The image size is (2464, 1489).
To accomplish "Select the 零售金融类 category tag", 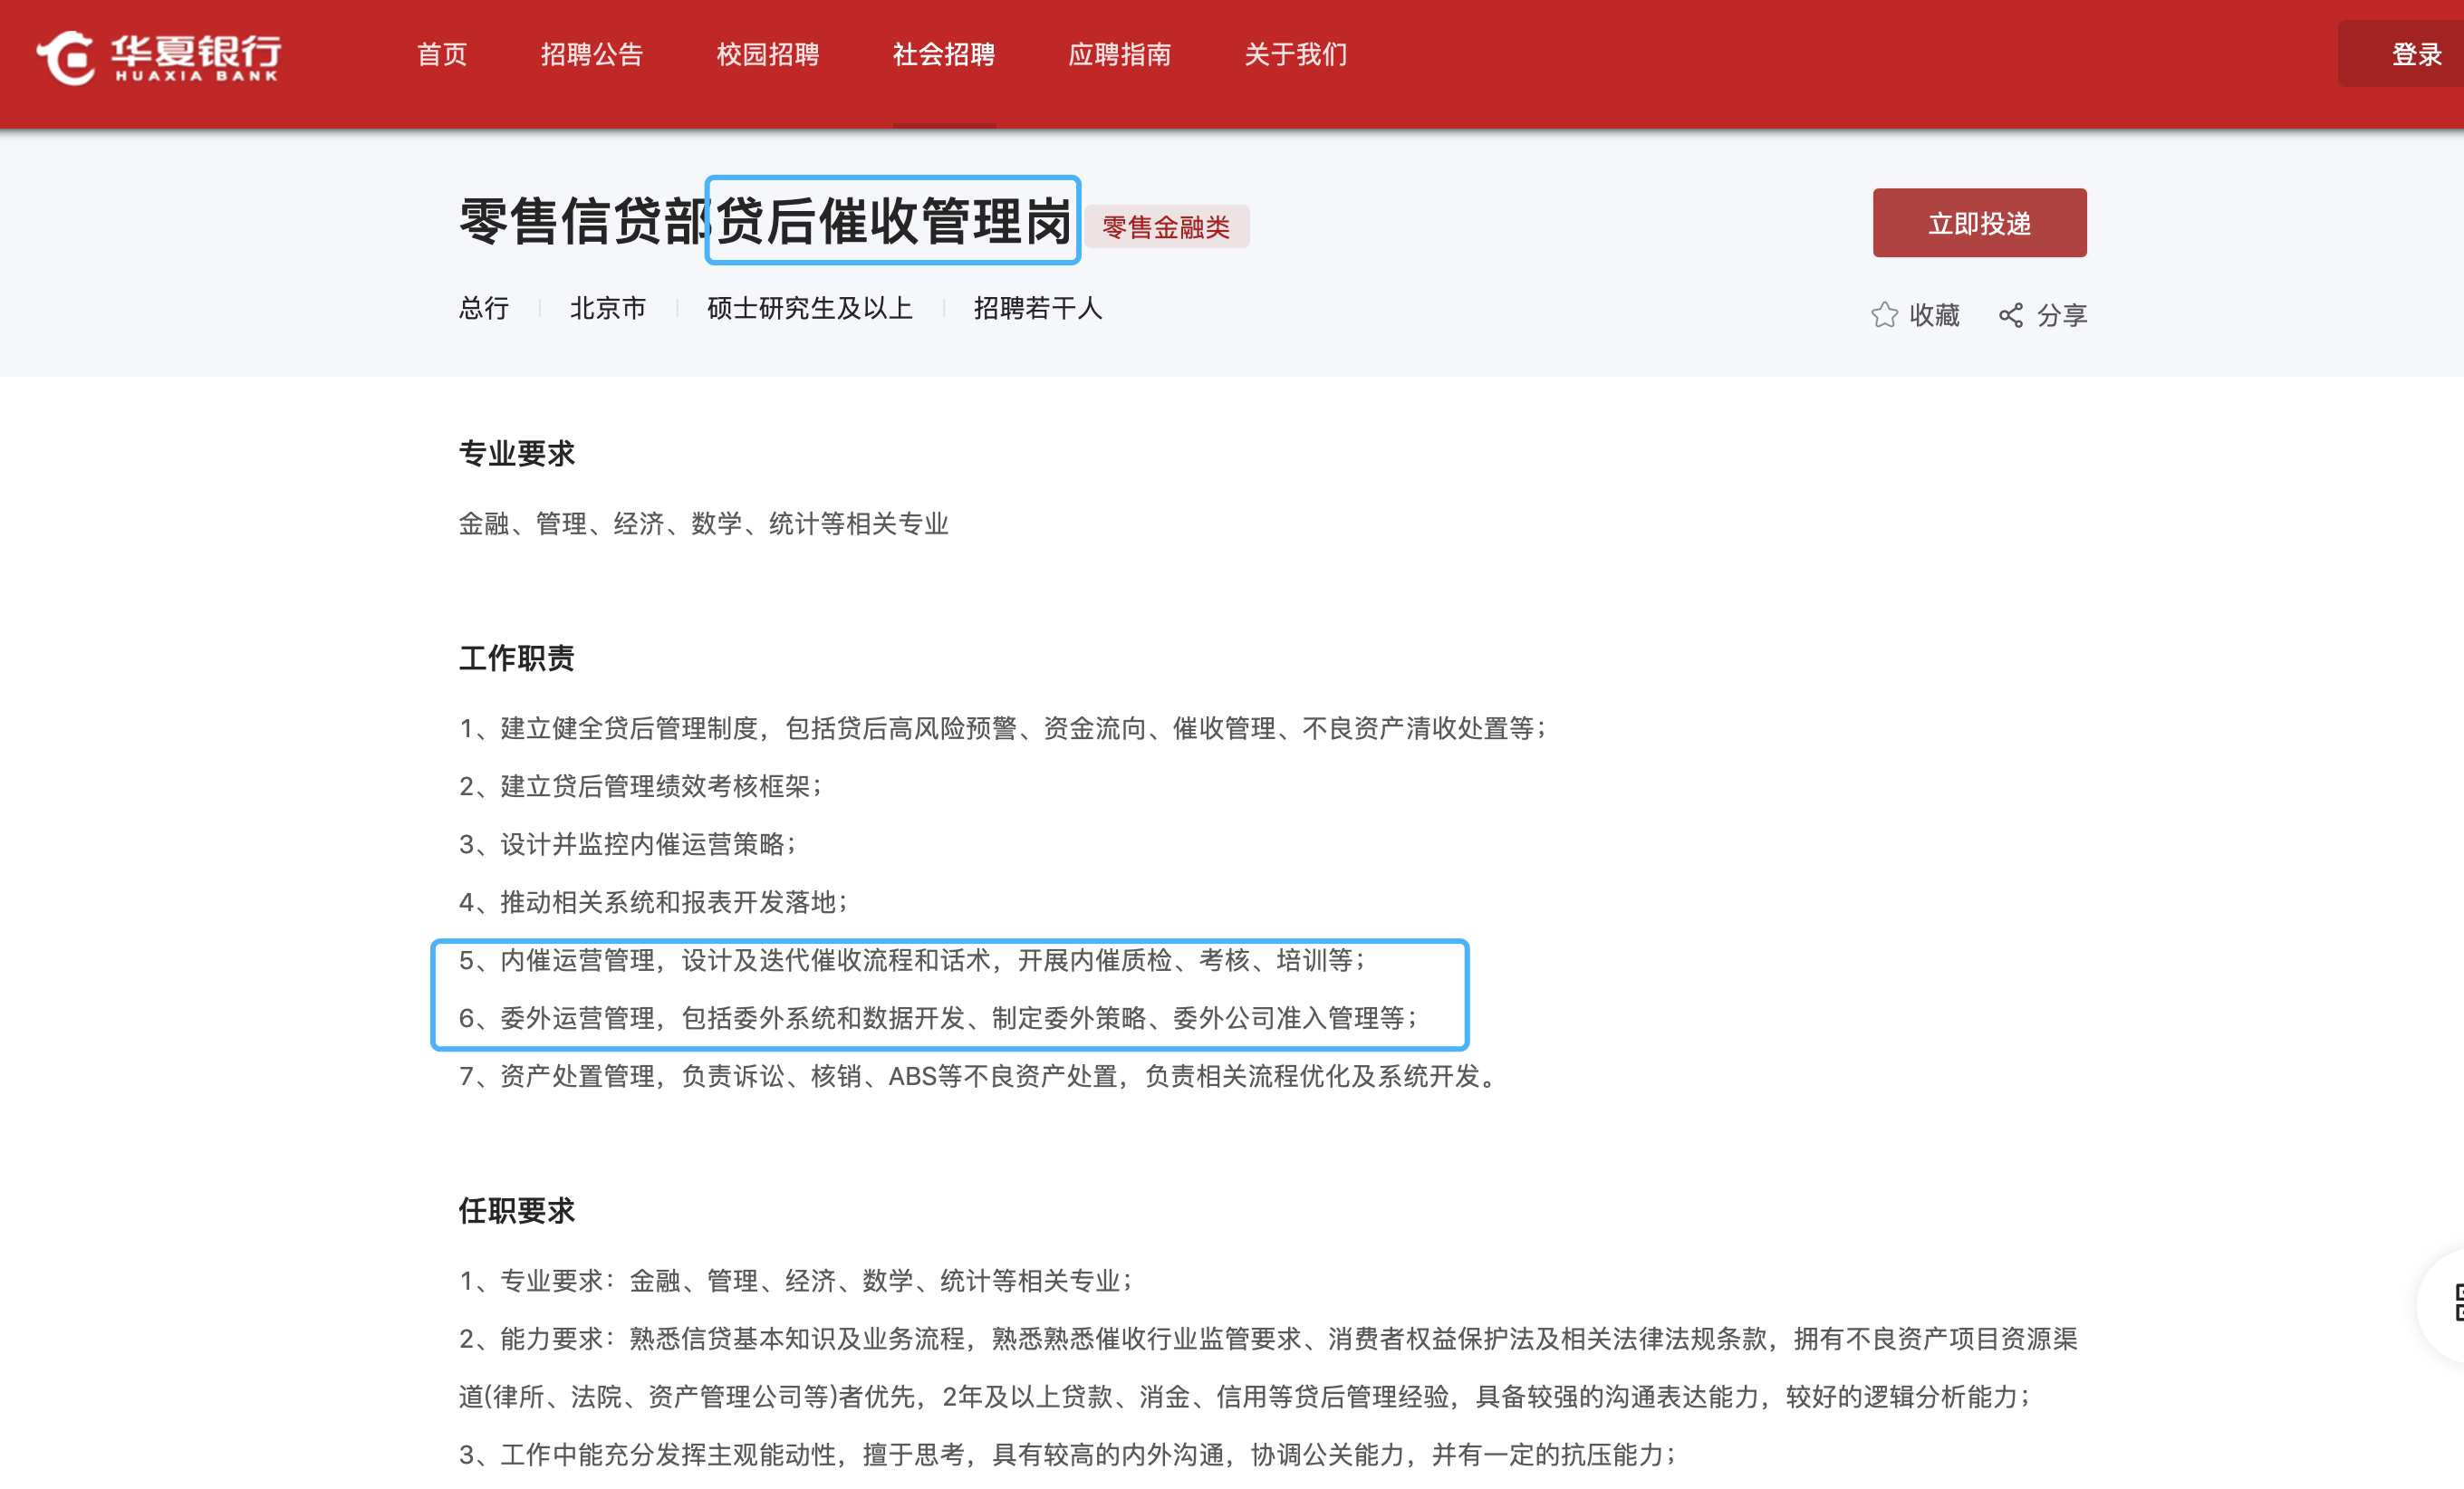I will (1167, 228).
